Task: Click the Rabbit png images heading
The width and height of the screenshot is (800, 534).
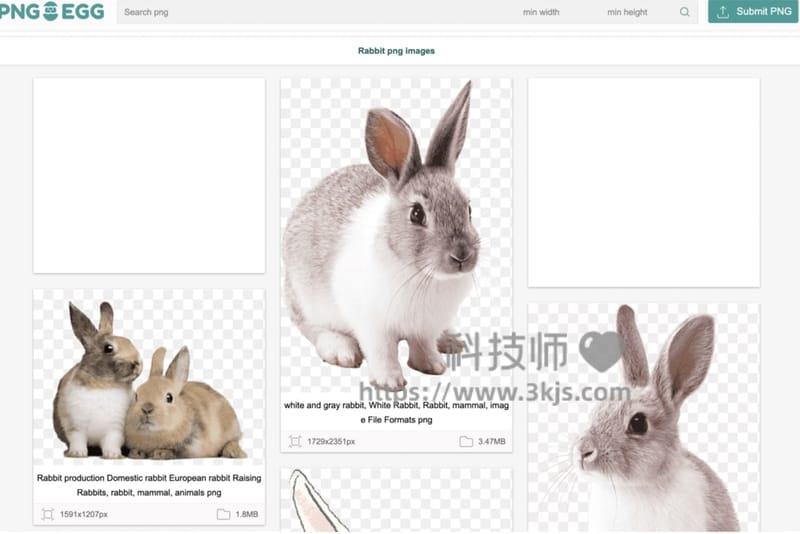Action: (x=396, y=51)
